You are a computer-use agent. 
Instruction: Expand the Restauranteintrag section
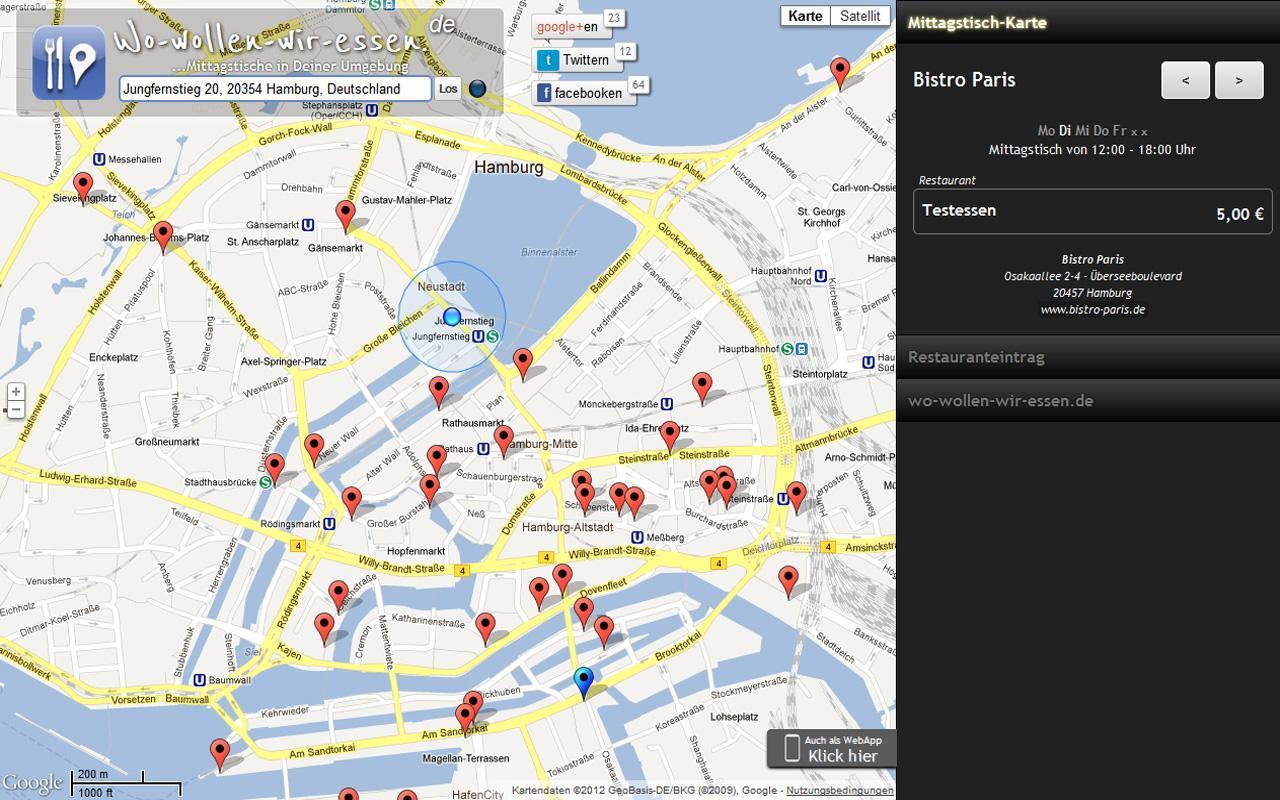1088,357
